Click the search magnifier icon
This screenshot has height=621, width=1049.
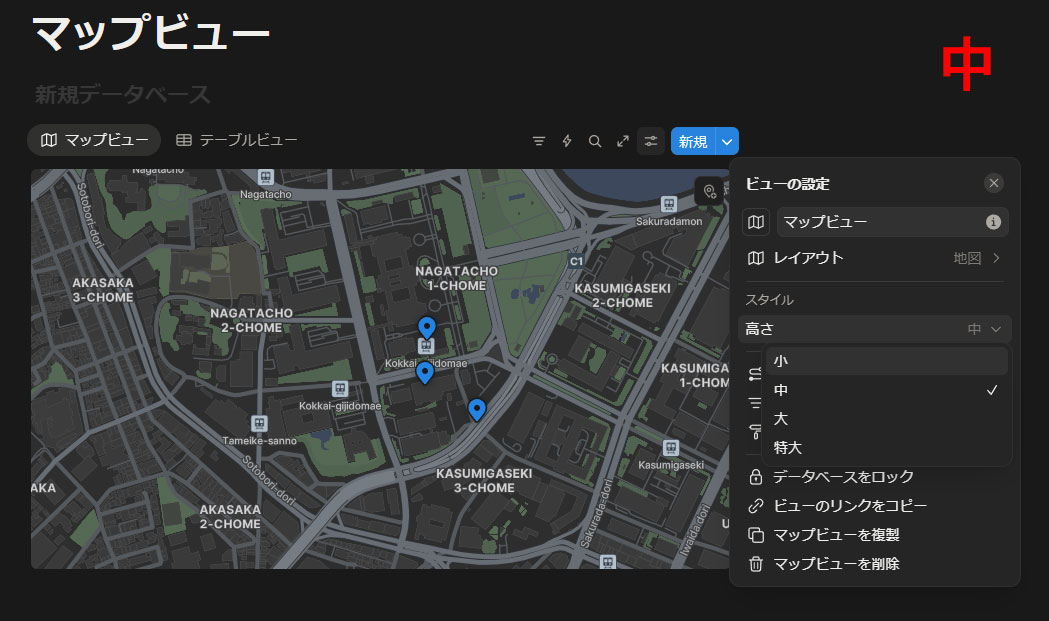[x=595, y=141]
